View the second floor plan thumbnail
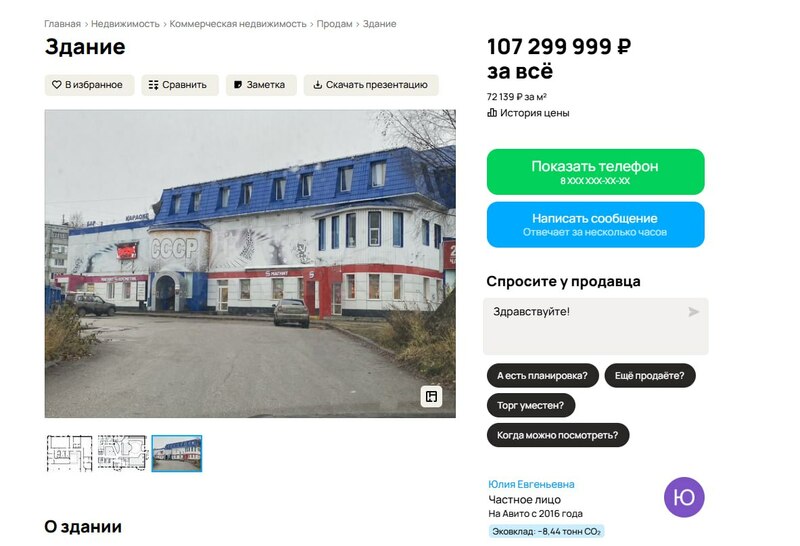 coord(121,453)
